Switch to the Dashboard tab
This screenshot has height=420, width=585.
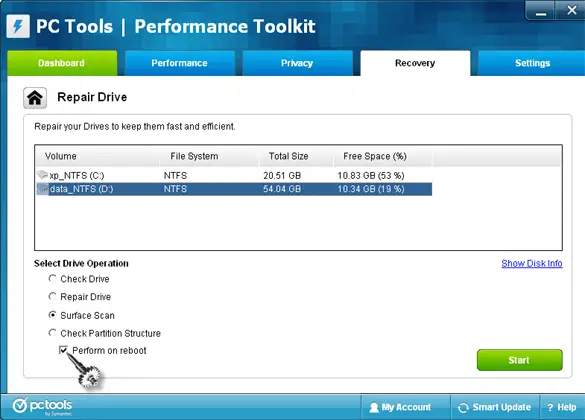pos(62,63)
